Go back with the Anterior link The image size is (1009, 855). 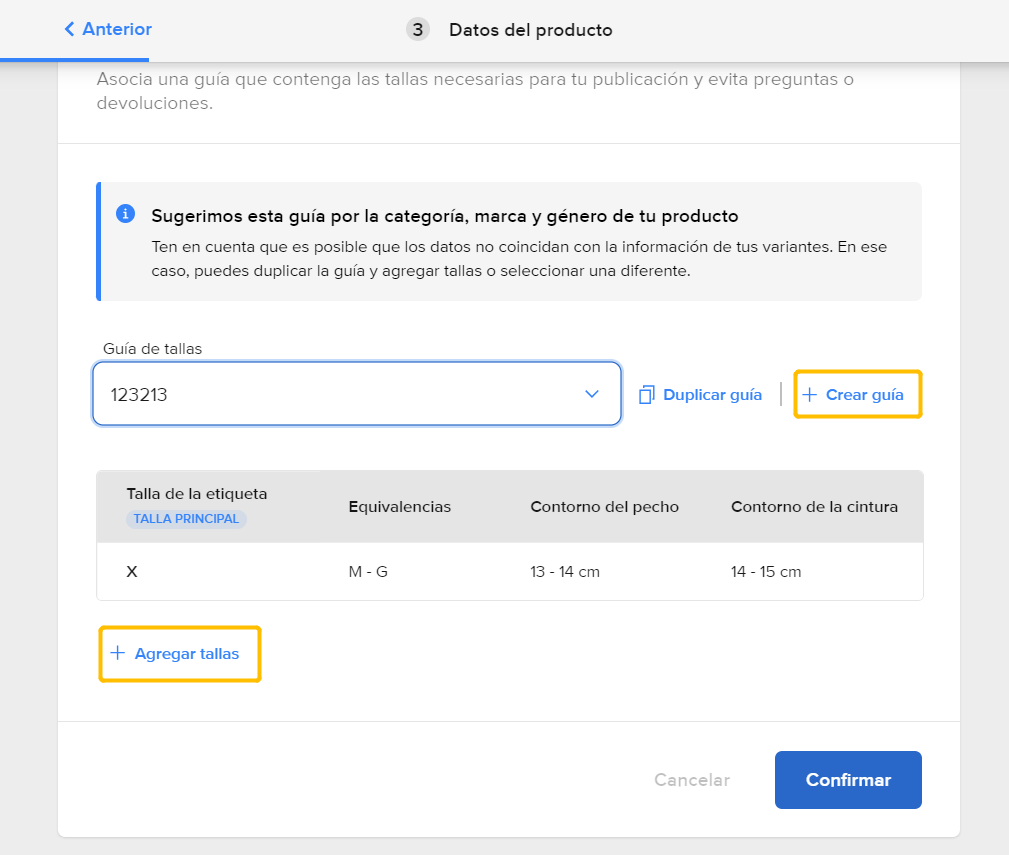(108, 29)
